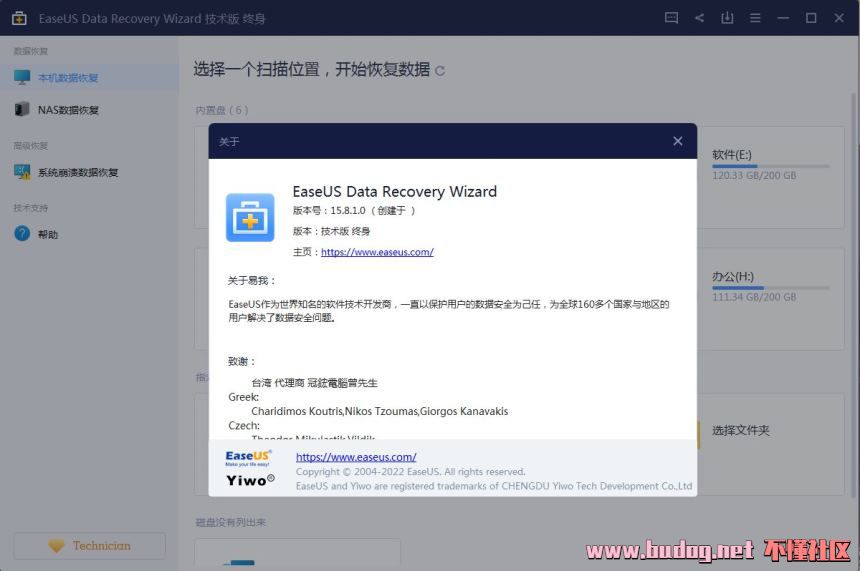This screenshot has width=860, height=571.
Task: Click the 120.33 GB/200 GB size label
Action: coord(754,176)
